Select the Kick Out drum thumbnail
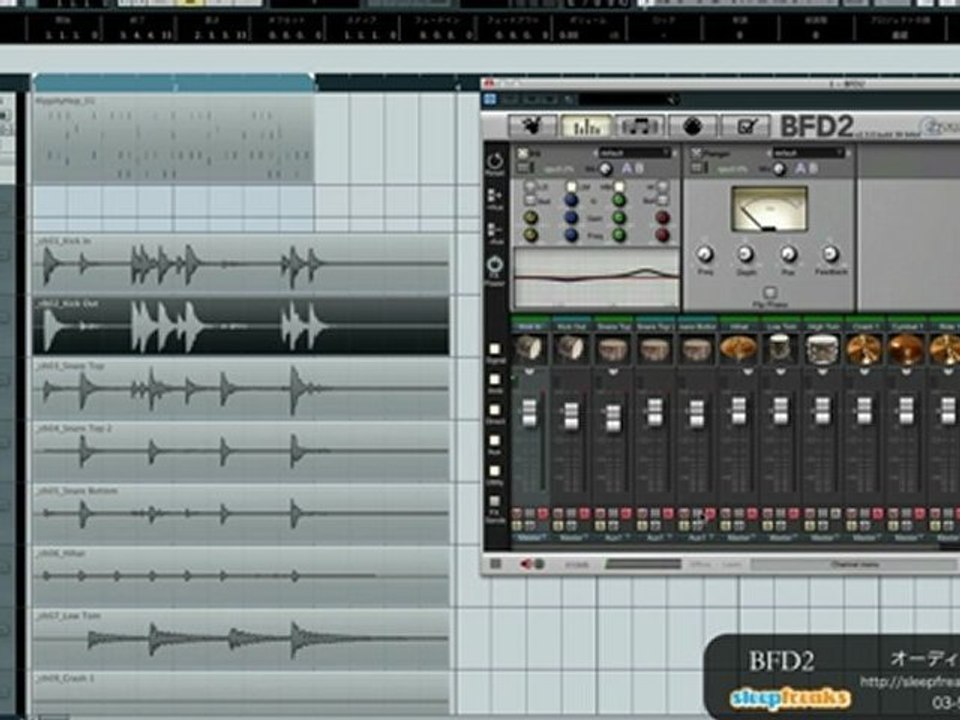The image size is (960, 720). (571, 348)
